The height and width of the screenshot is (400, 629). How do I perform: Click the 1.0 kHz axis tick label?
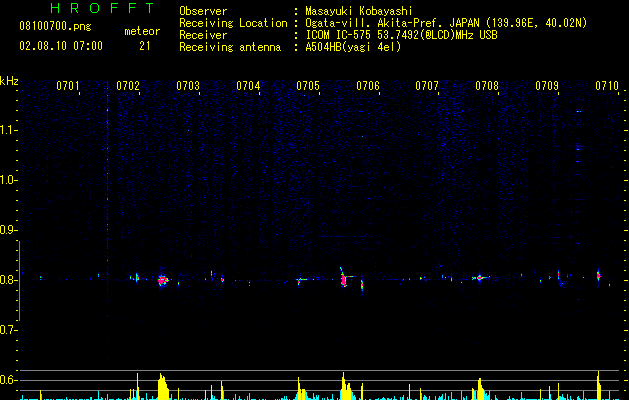point(7,180)
